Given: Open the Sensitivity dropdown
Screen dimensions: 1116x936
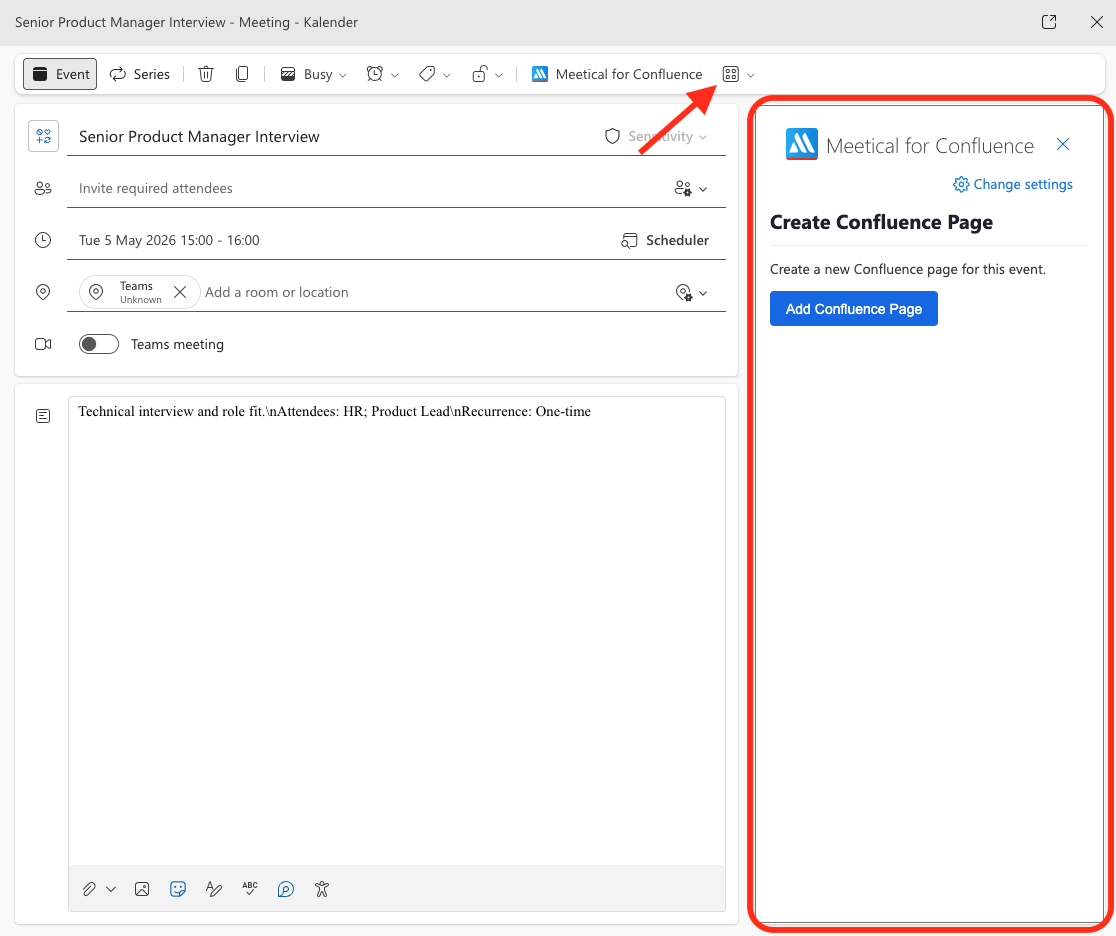Looking at the screenshot, I should (x=656, y=136).
